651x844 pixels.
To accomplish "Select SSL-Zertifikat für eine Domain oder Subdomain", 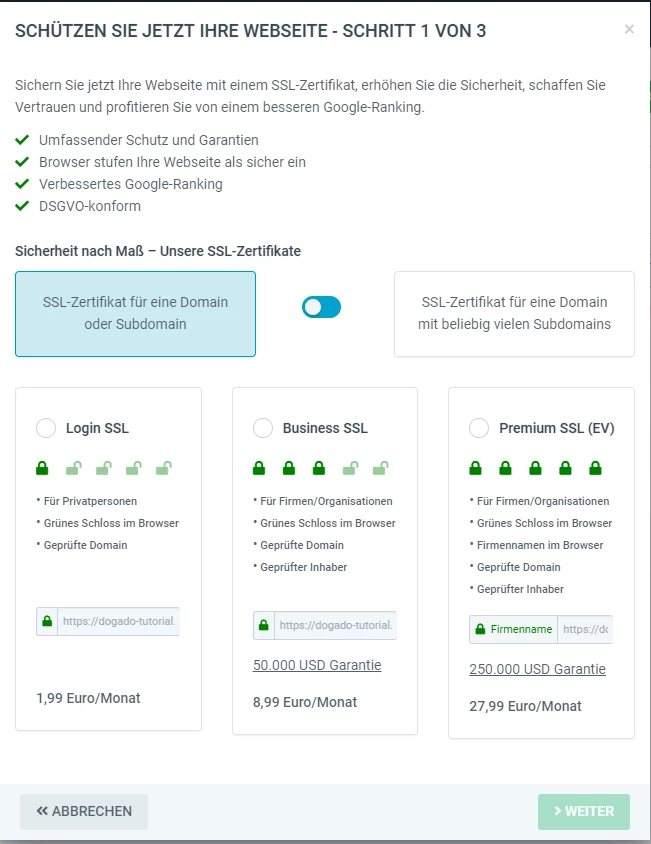I will click(x=135, y=313).
